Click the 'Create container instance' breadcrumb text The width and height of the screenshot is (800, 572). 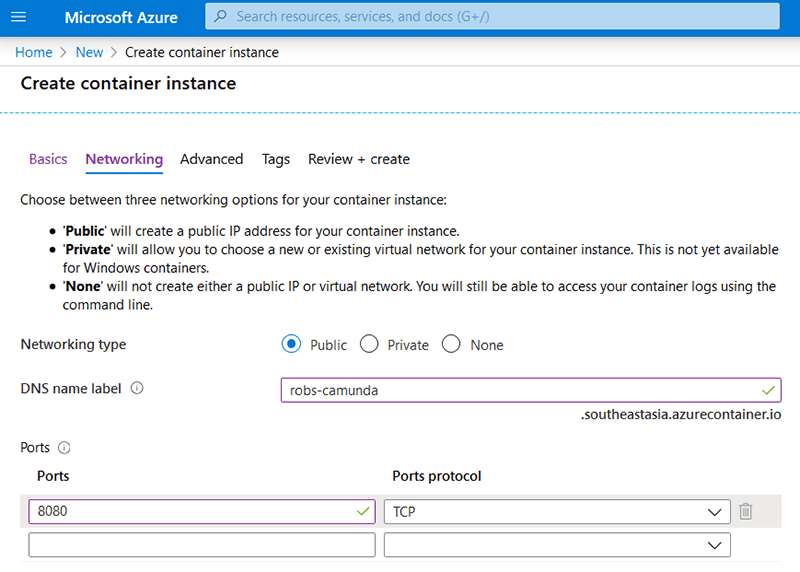[x=202, y=53]
